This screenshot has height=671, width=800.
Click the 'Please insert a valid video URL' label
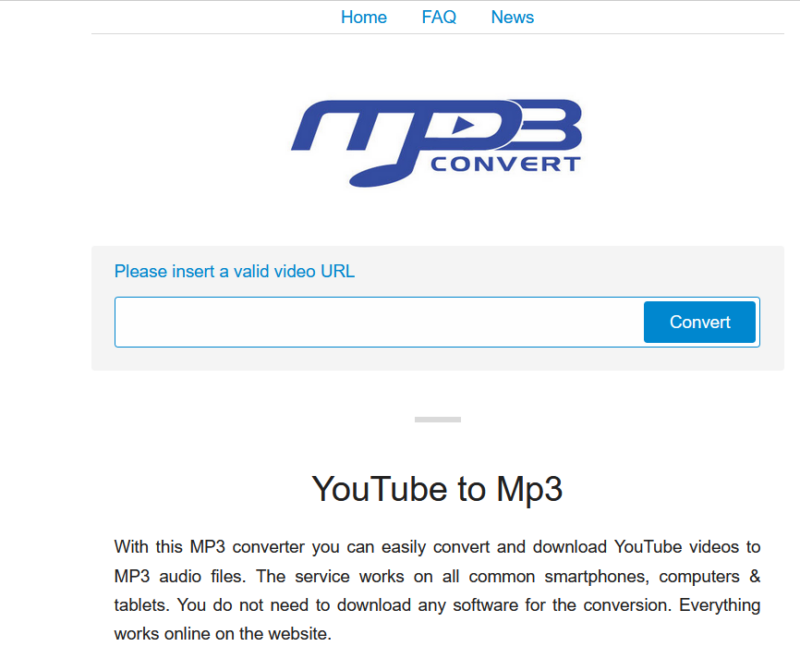click(234, 271)
